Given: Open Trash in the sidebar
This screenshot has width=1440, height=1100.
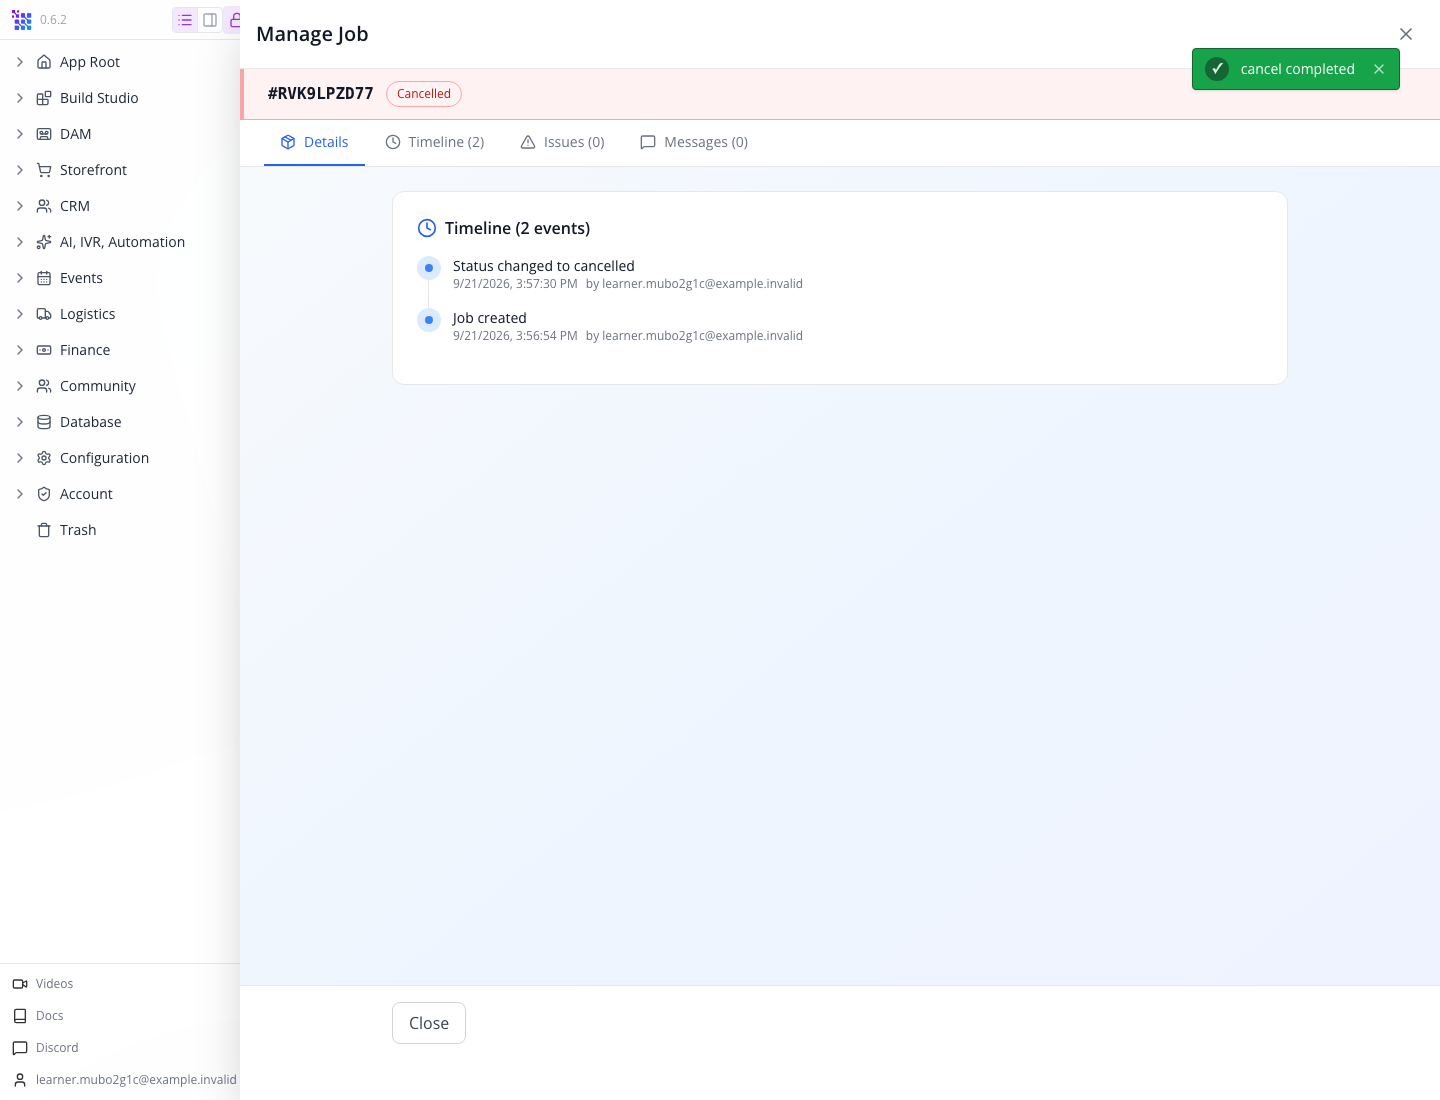Looking at the screenshot, I should (x=78, y=530).
